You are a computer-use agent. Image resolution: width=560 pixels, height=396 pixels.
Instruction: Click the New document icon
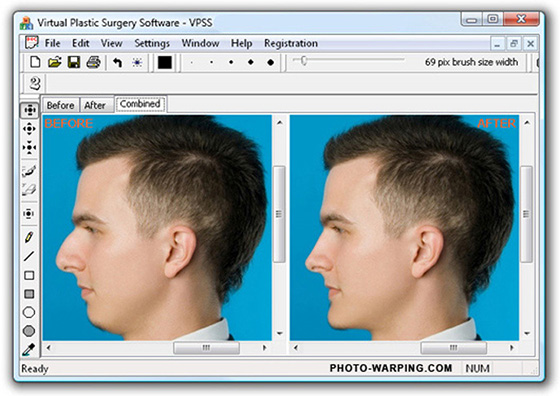[x=35, y=62]
